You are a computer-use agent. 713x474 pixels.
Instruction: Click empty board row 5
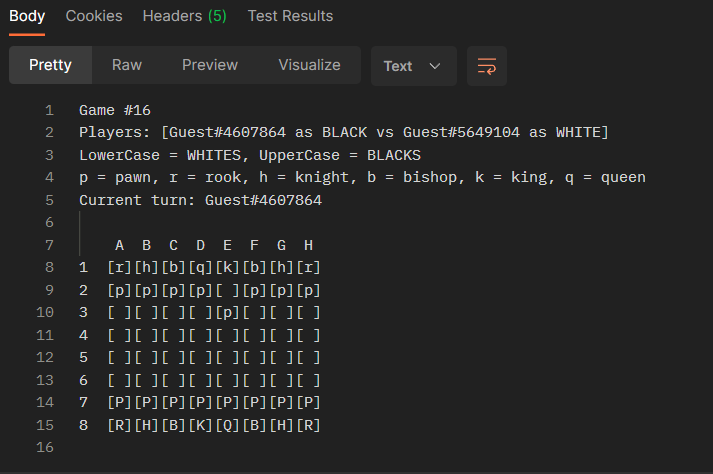pos(200,358)
